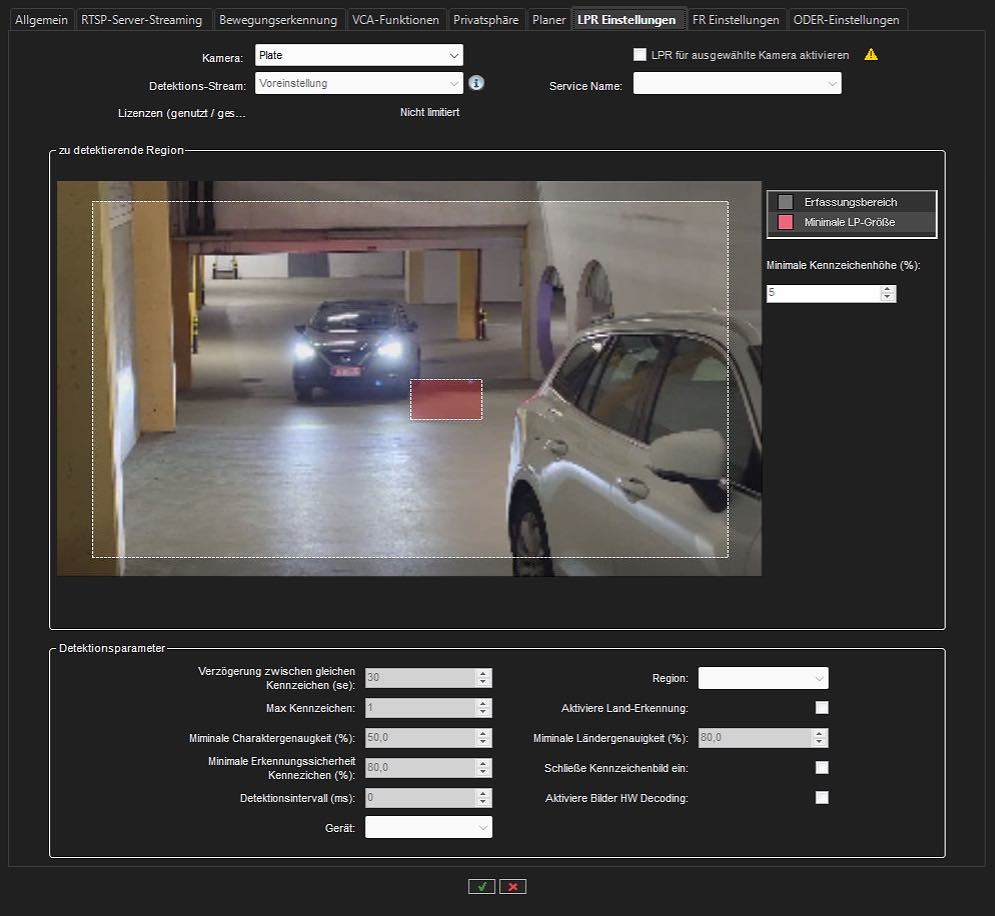Decrease Minimale Kennzeichenhöhe with down arrow

(x=888, y=298)
